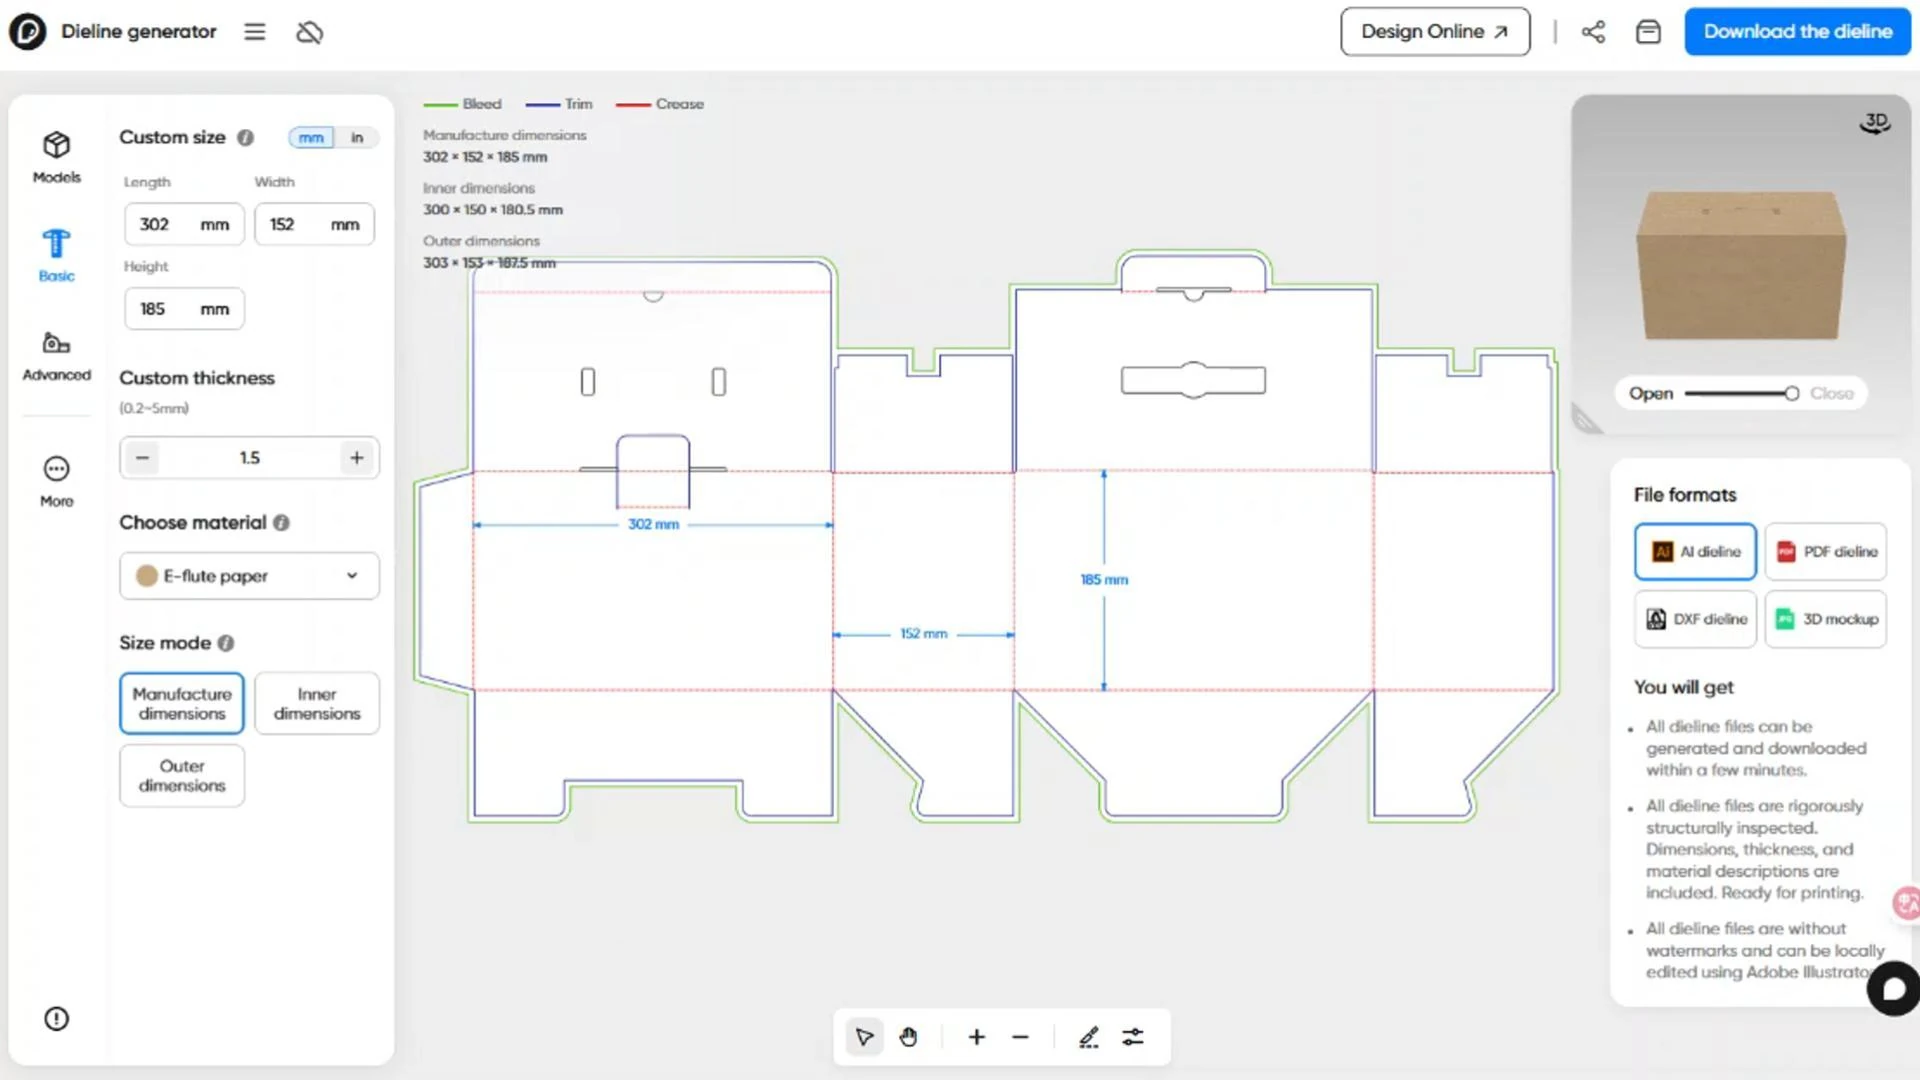1920x1080 pixels.
Task: Select Outer dimensions size mode
Action: 182,775
